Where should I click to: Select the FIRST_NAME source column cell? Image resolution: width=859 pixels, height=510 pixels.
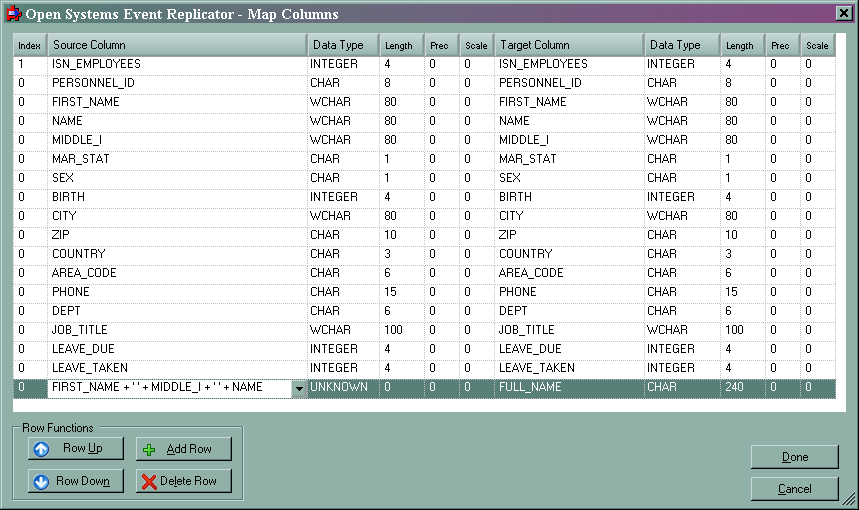point(177,102)
